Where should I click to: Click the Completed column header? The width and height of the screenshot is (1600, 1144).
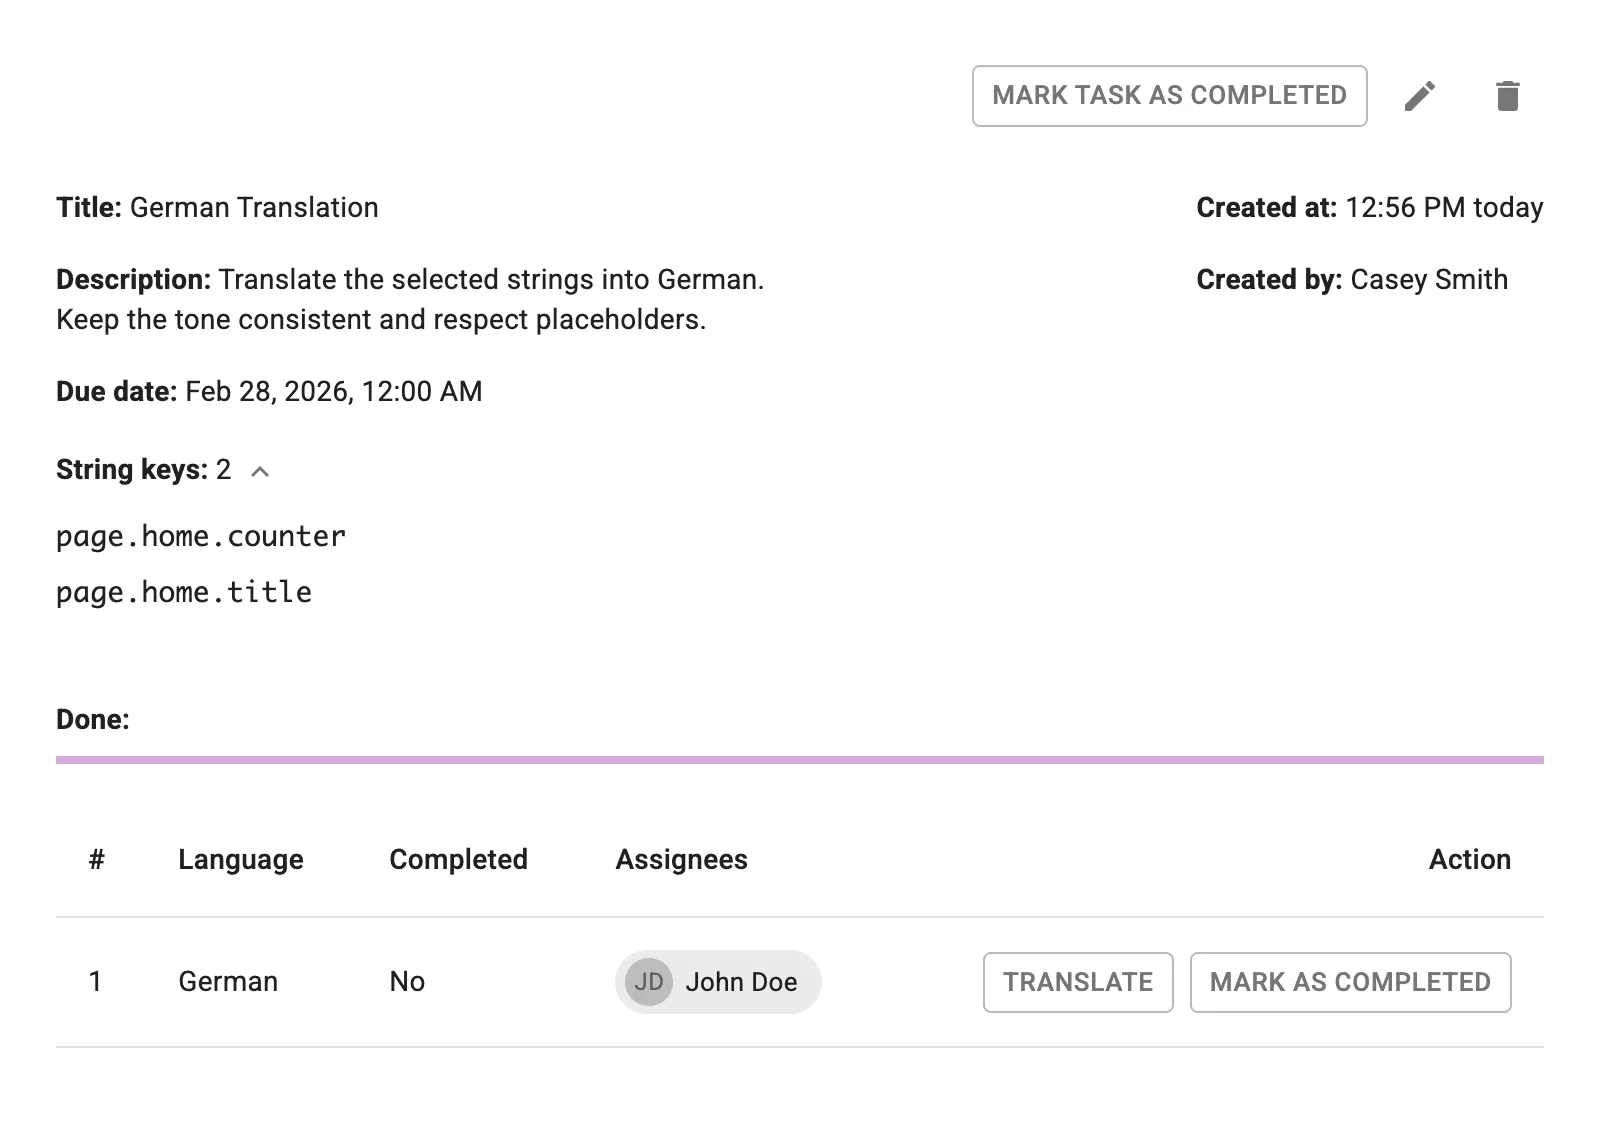[459, 859]
